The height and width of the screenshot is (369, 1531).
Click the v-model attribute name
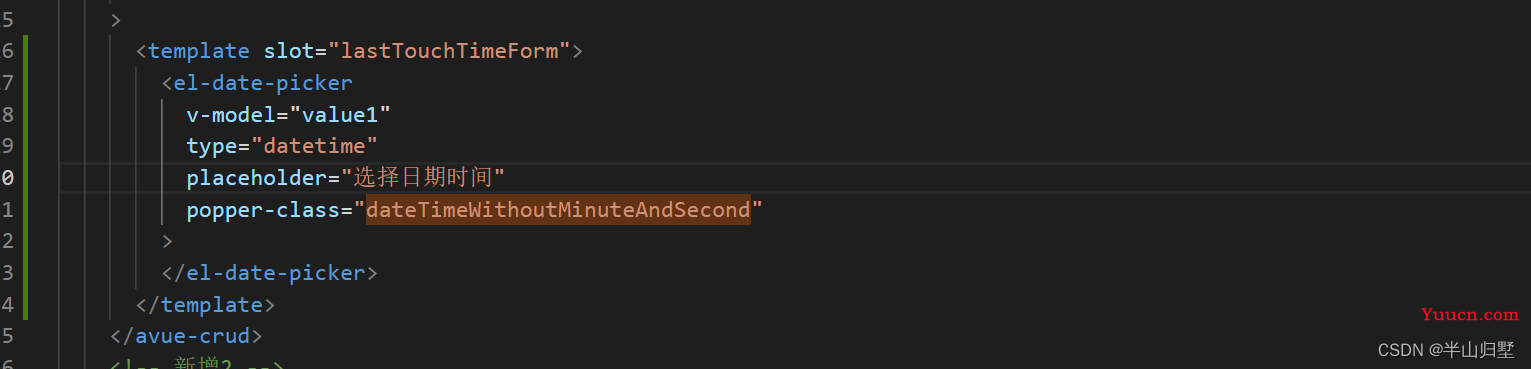230,115
